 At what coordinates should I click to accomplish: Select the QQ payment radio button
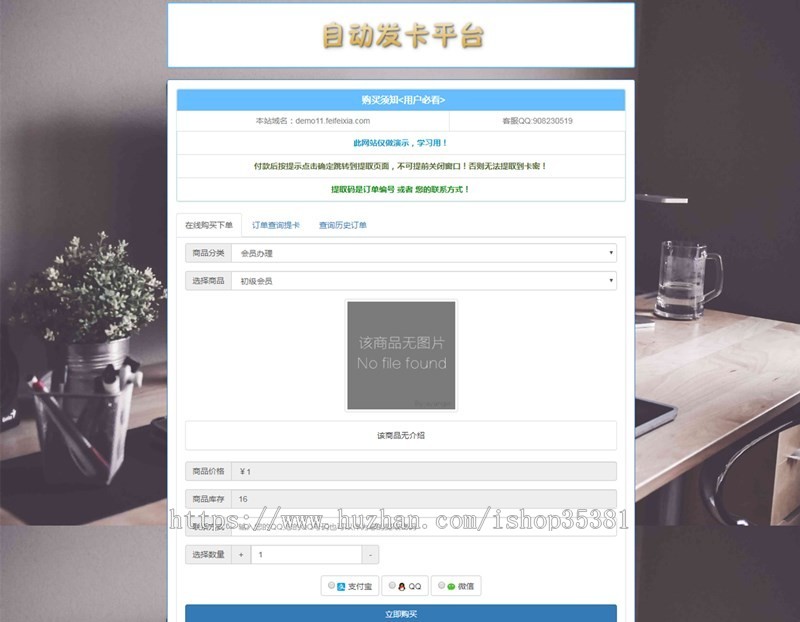click(392, 585)
